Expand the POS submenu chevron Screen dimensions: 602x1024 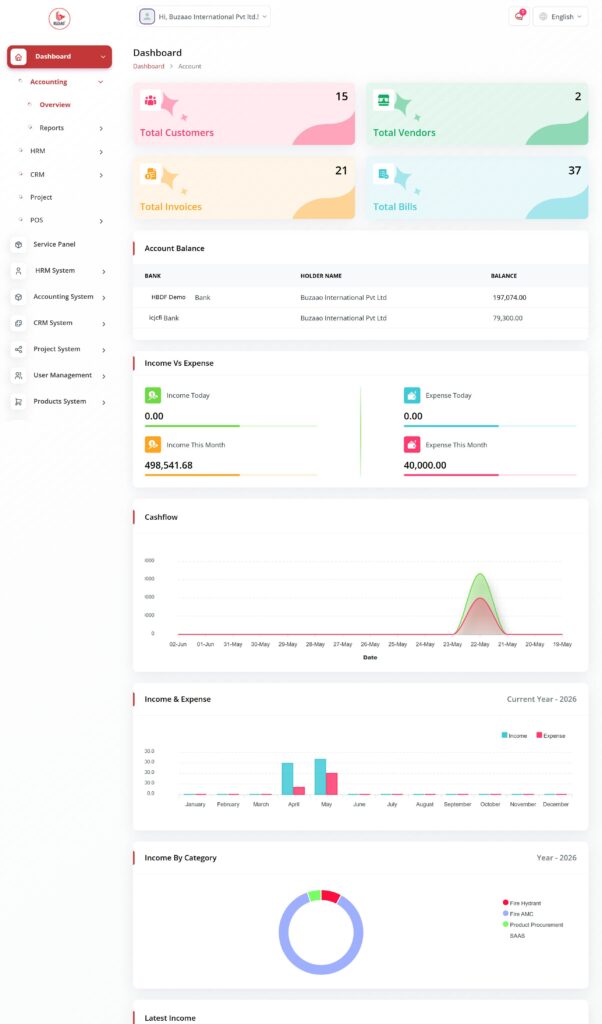click(101, 221)
